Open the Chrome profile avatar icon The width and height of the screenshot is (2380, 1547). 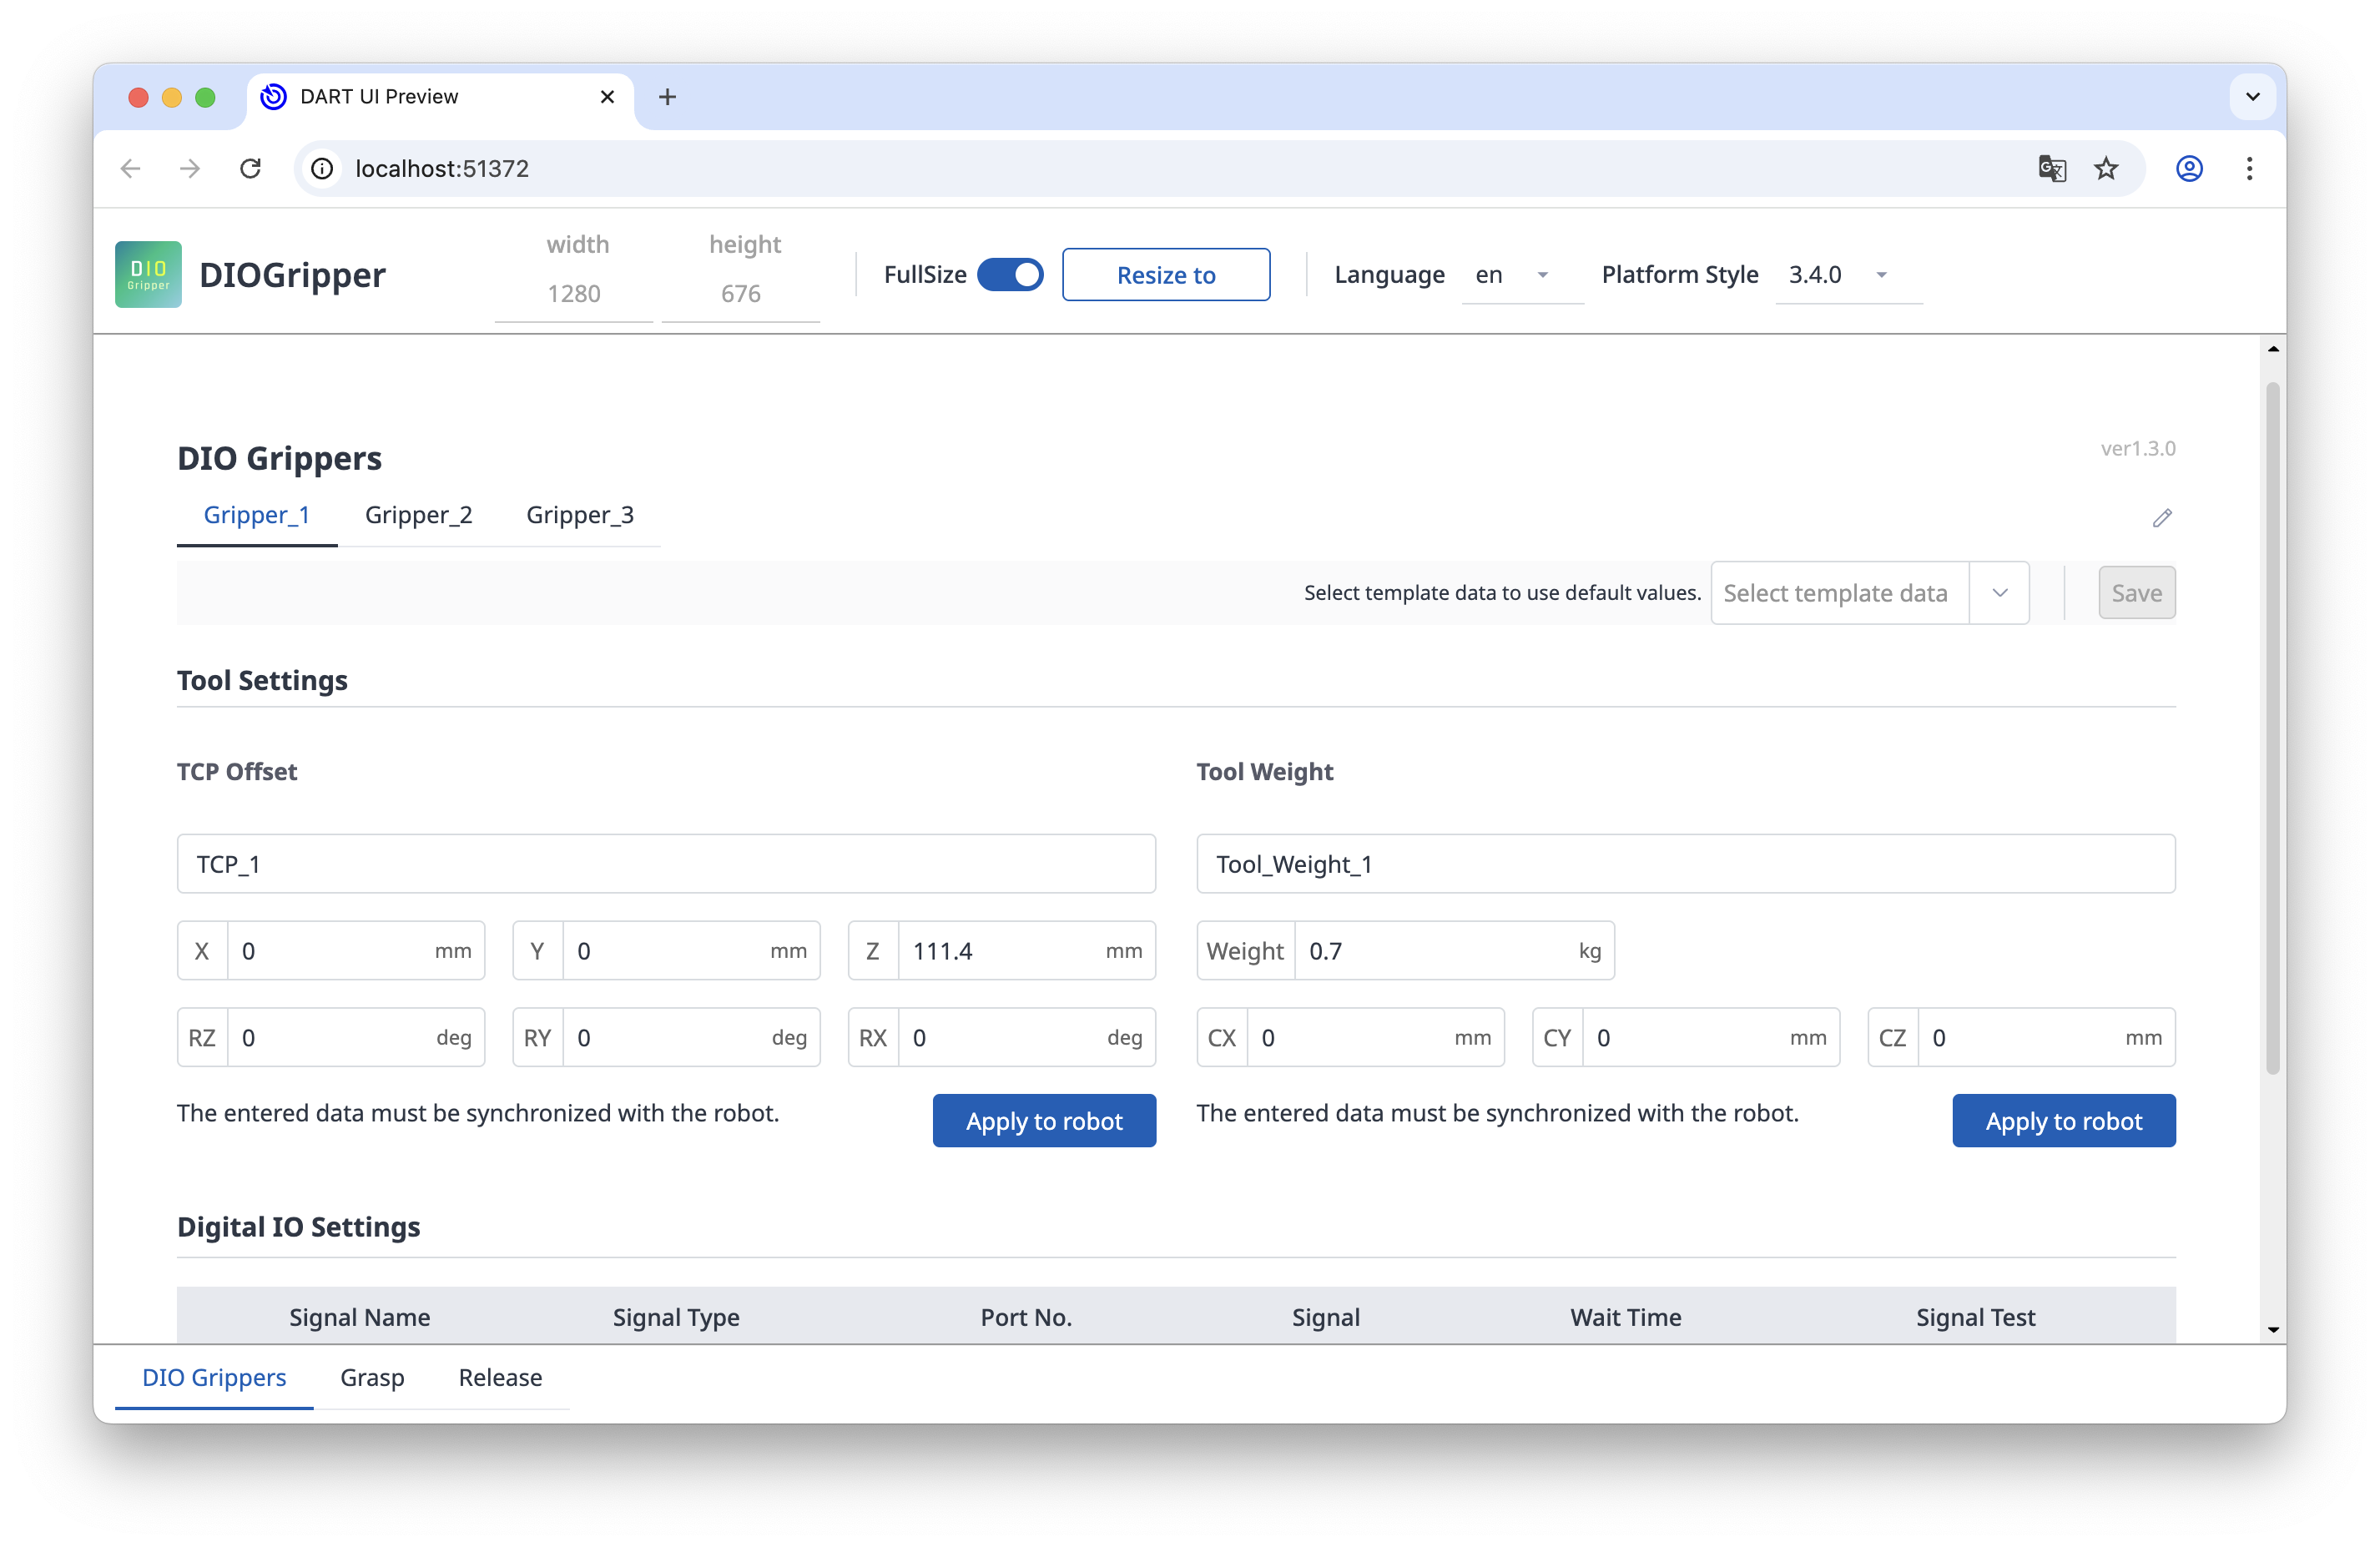point(2189,168)
